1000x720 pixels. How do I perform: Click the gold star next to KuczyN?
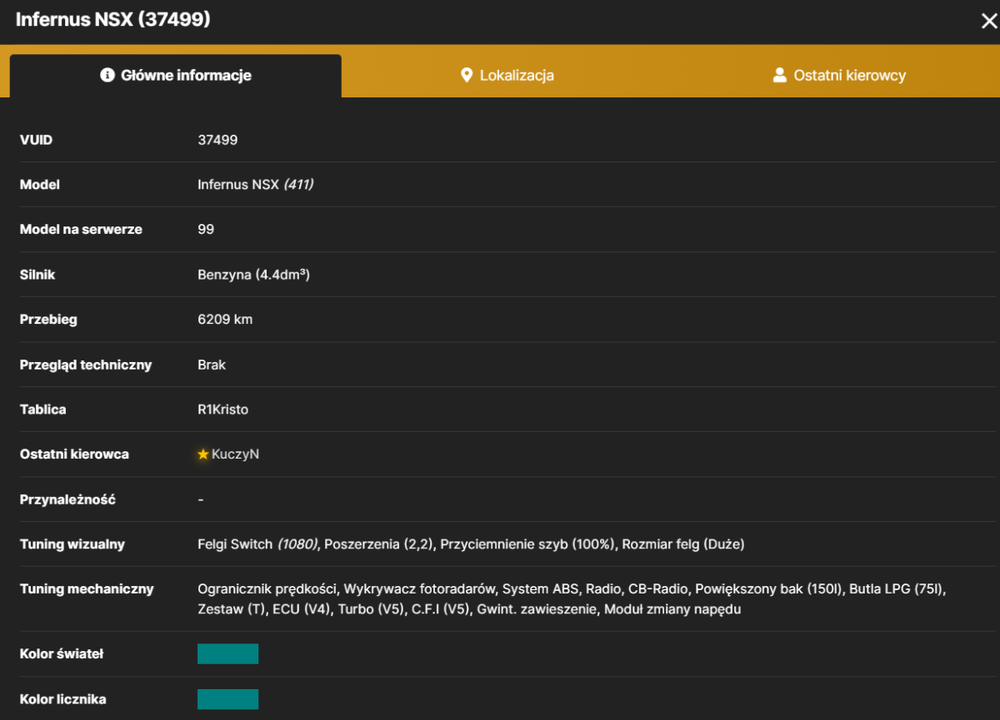pyautogui.click(x=203, y=454)
